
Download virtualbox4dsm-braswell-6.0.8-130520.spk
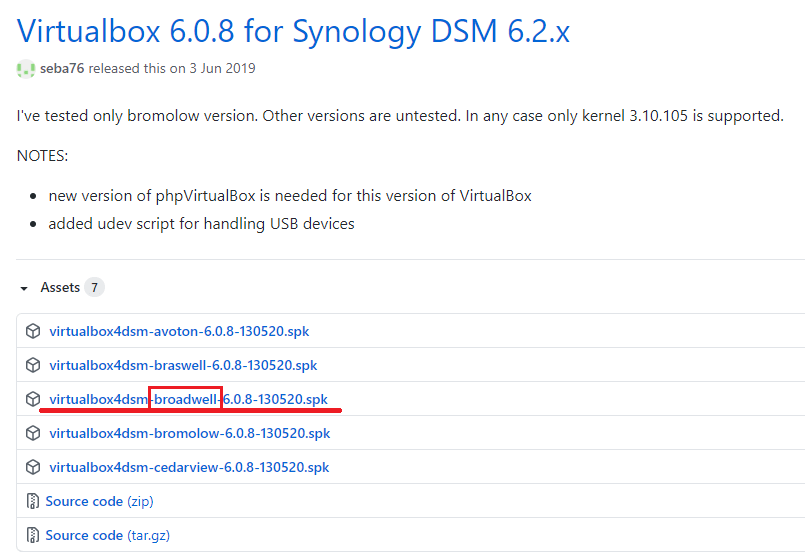183,365
